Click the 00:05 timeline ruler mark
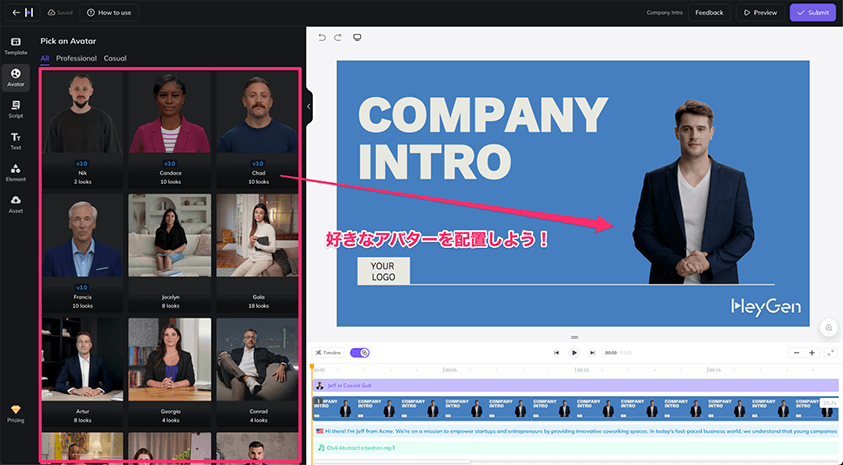The width and height of the screenshot is (843, 465). click(450, 370)
